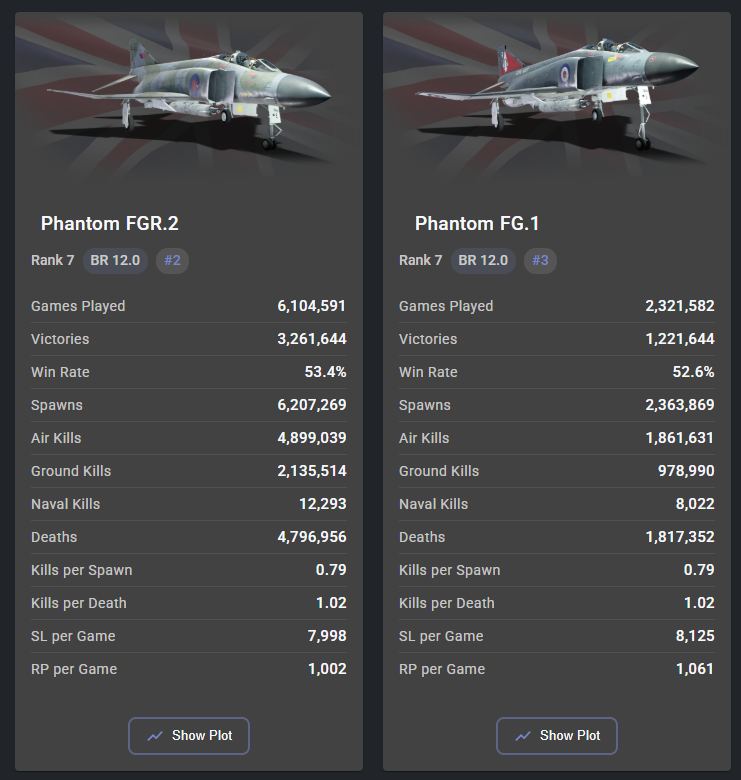Select the Rank 7 label on FG.1 card
The width and height of the screenshot is (741, 780).
coord(421,261)
